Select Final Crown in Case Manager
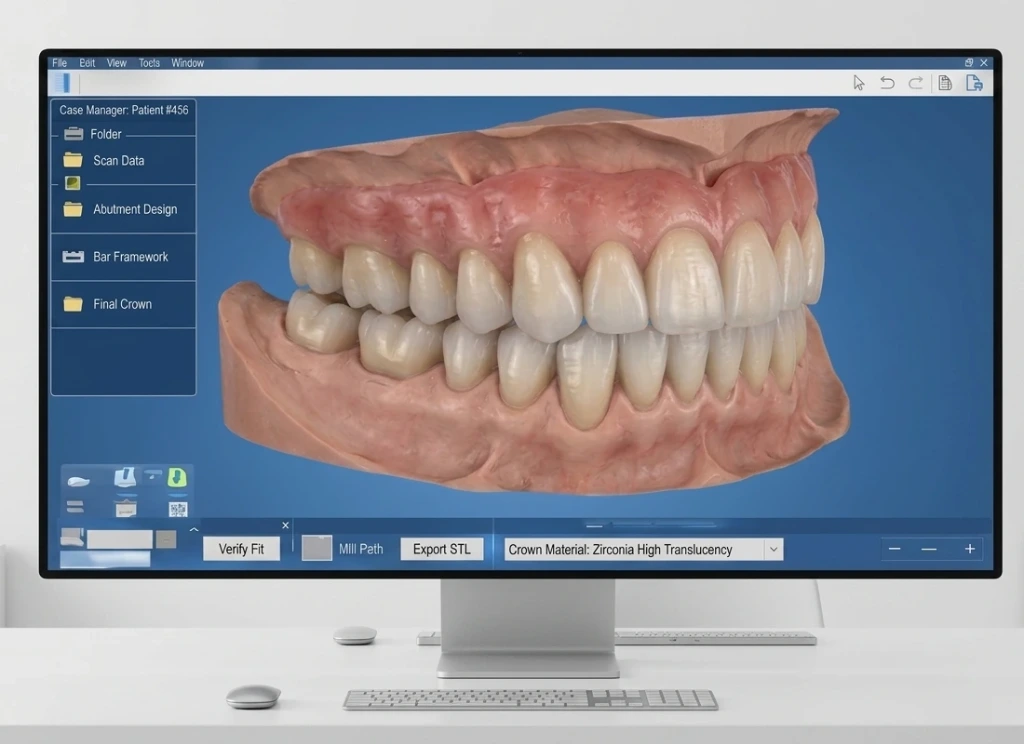The width and height of the screenshot is (1024, 744). [x=122, y=304]
